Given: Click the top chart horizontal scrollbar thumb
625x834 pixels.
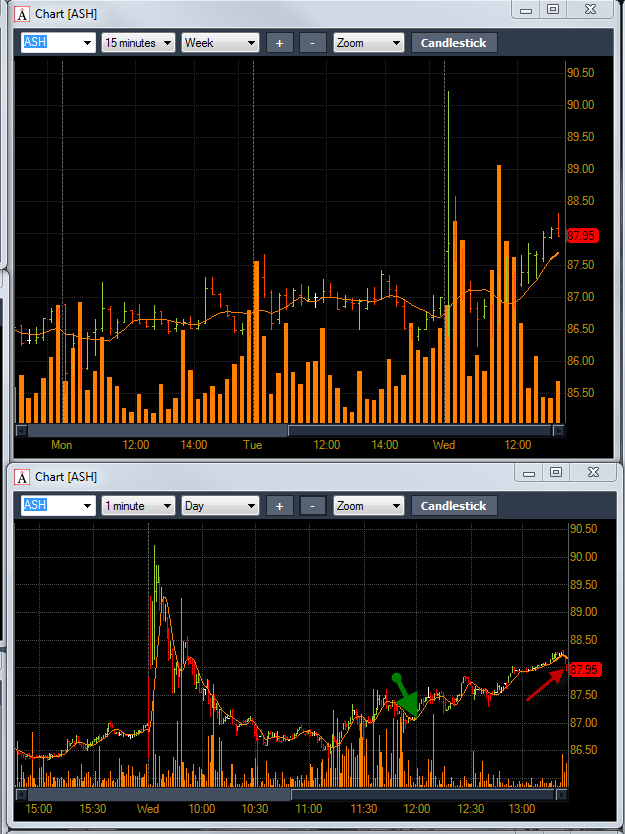Looking at the screenshot, I should pyautogui.click(x=421, y=431).
